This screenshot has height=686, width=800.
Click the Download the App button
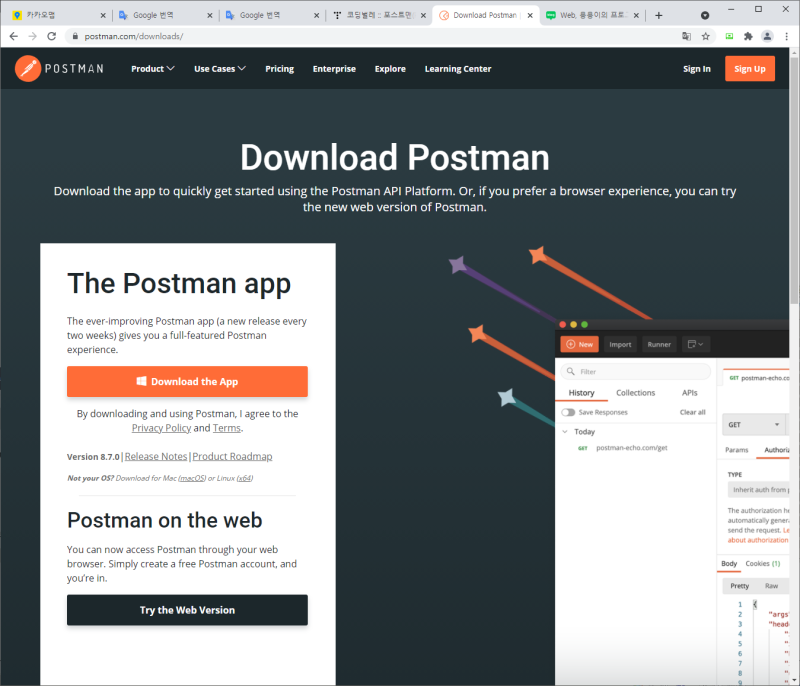click(x=187, y=381)
